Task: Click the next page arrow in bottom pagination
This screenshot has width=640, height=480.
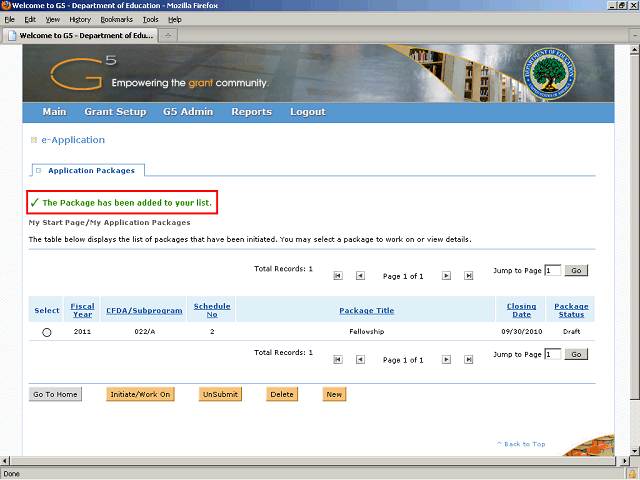Action: click(447, 360)
